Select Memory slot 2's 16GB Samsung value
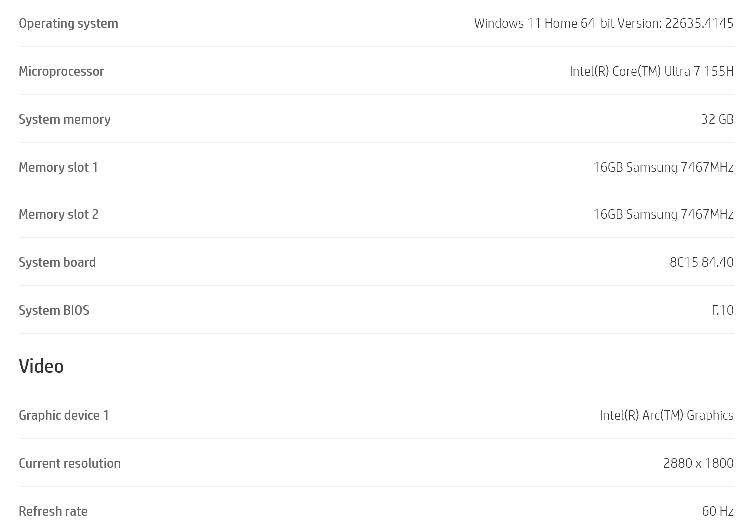 663,215
